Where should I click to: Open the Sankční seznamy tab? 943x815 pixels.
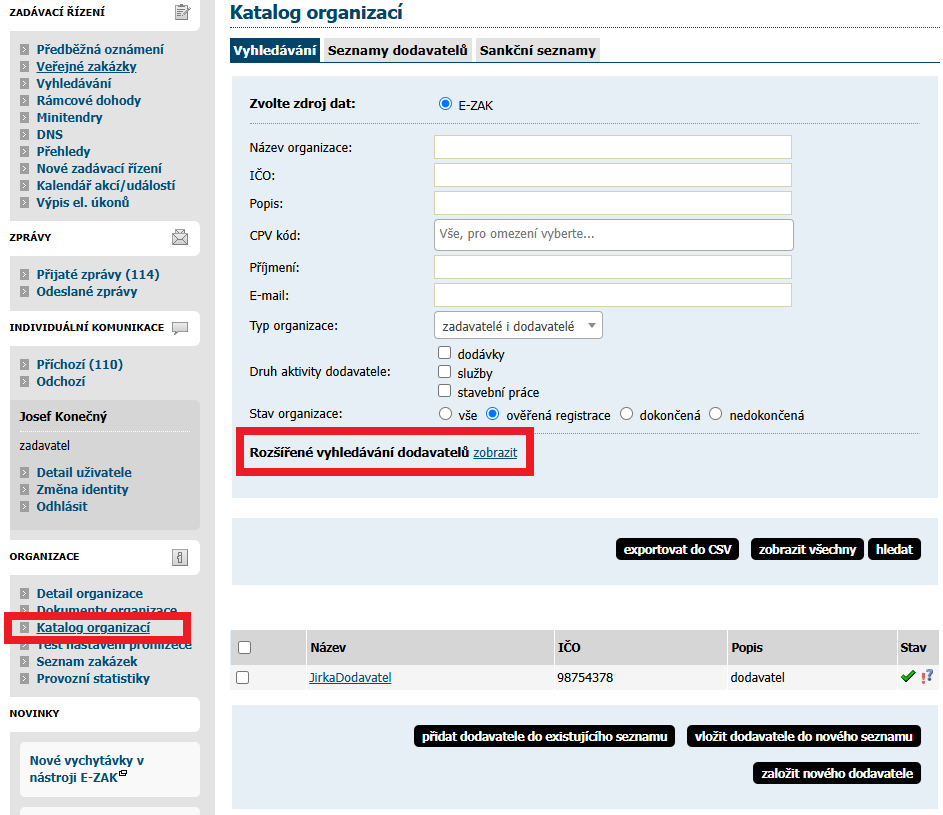(x=538, y=50)
